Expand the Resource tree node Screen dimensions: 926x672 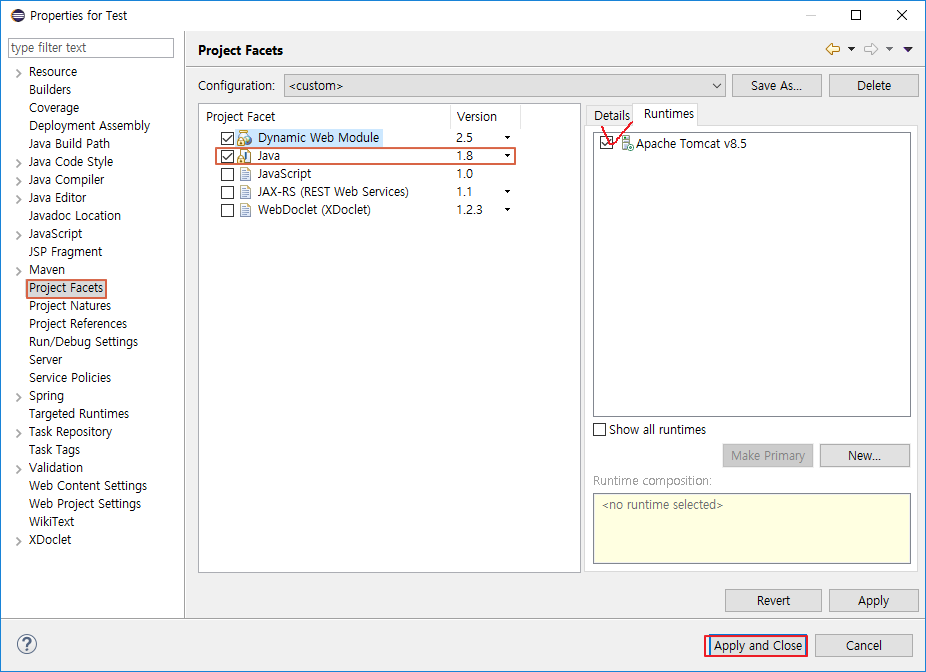click(18, 73)
